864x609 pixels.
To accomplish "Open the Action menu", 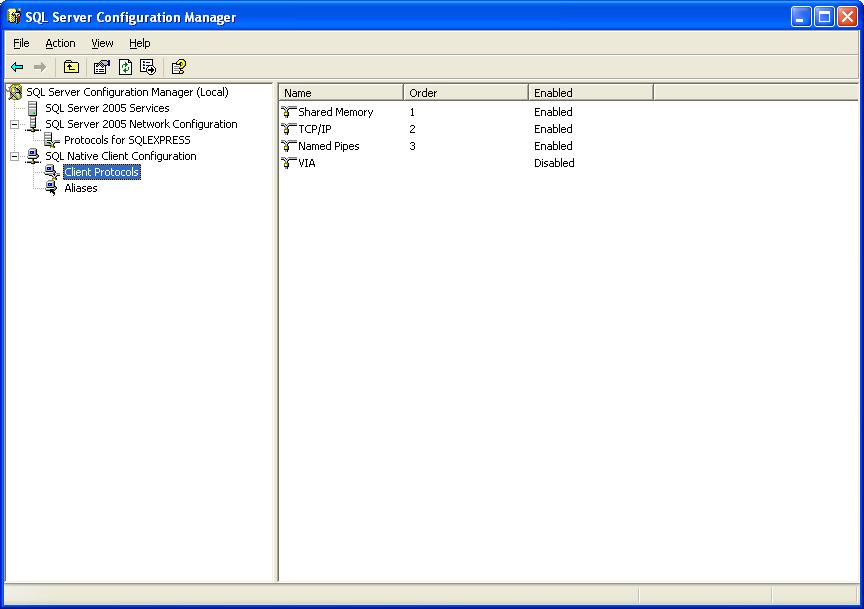I will pos(60,43).
